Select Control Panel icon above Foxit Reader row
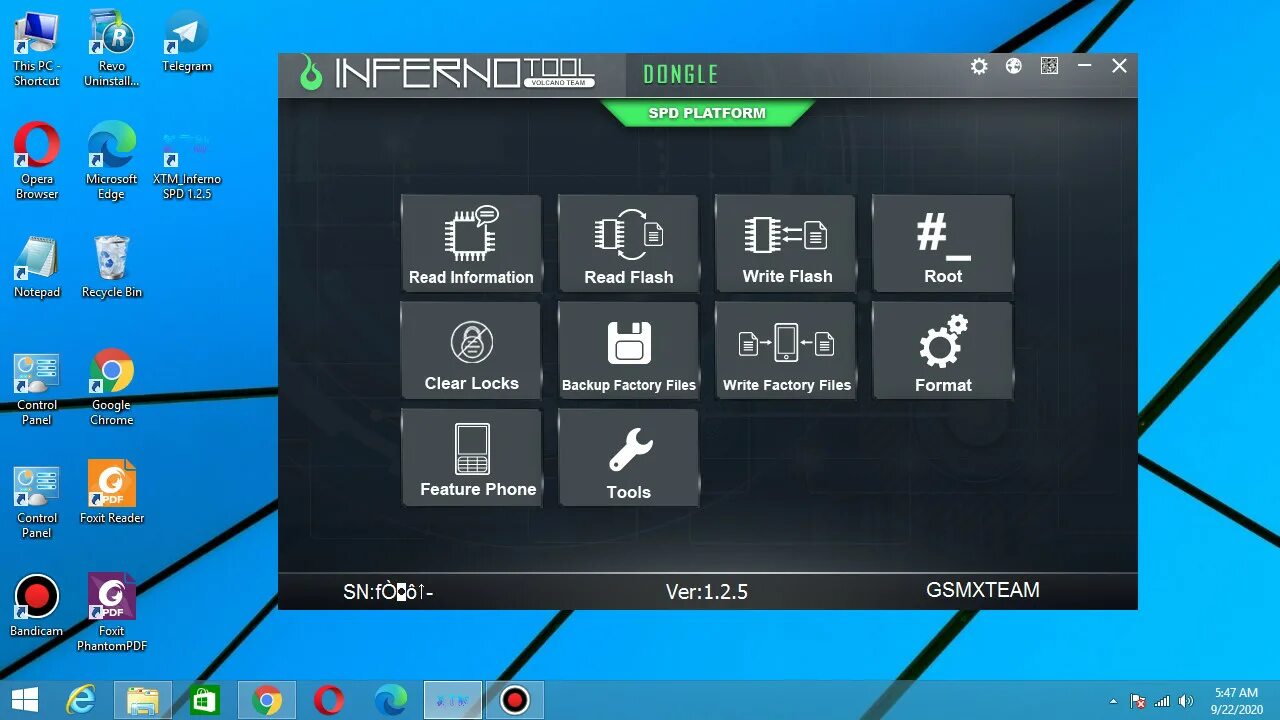The height and width of the screenshot is (720, 1280). click(x=37, y=387)
